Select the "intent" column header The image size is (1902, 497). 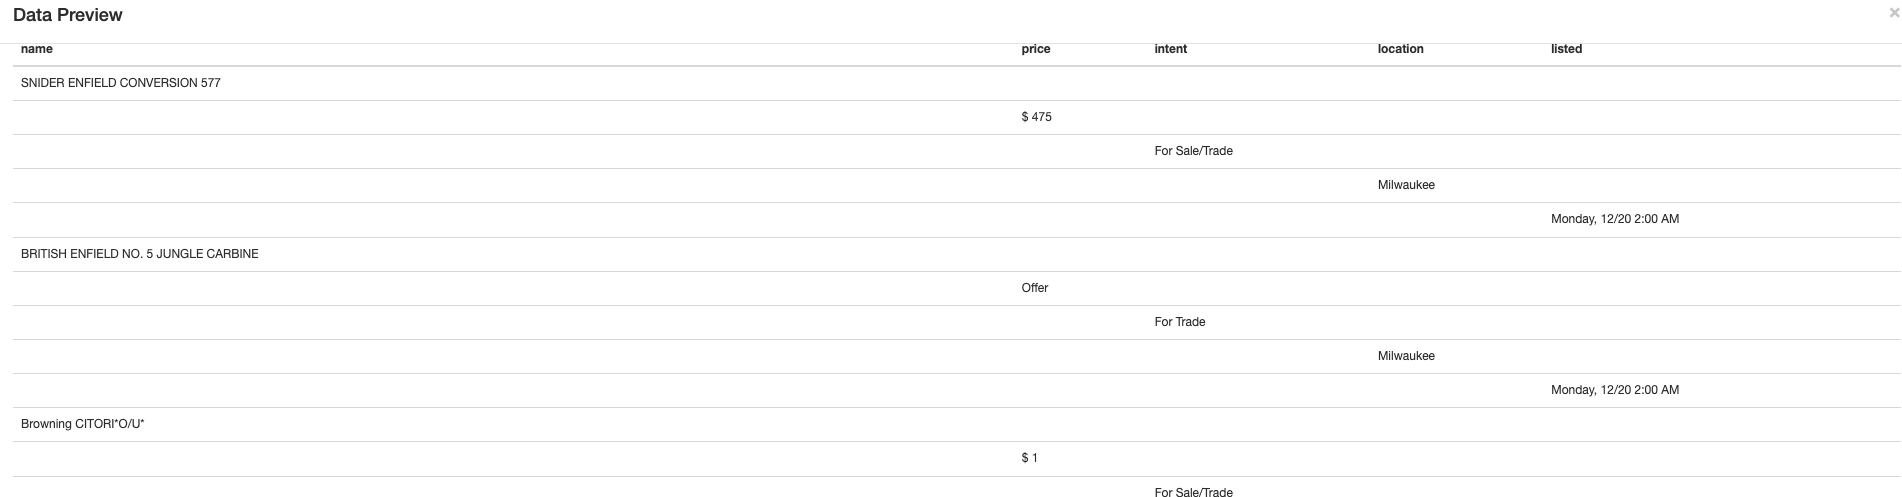tap(1170, 49)
